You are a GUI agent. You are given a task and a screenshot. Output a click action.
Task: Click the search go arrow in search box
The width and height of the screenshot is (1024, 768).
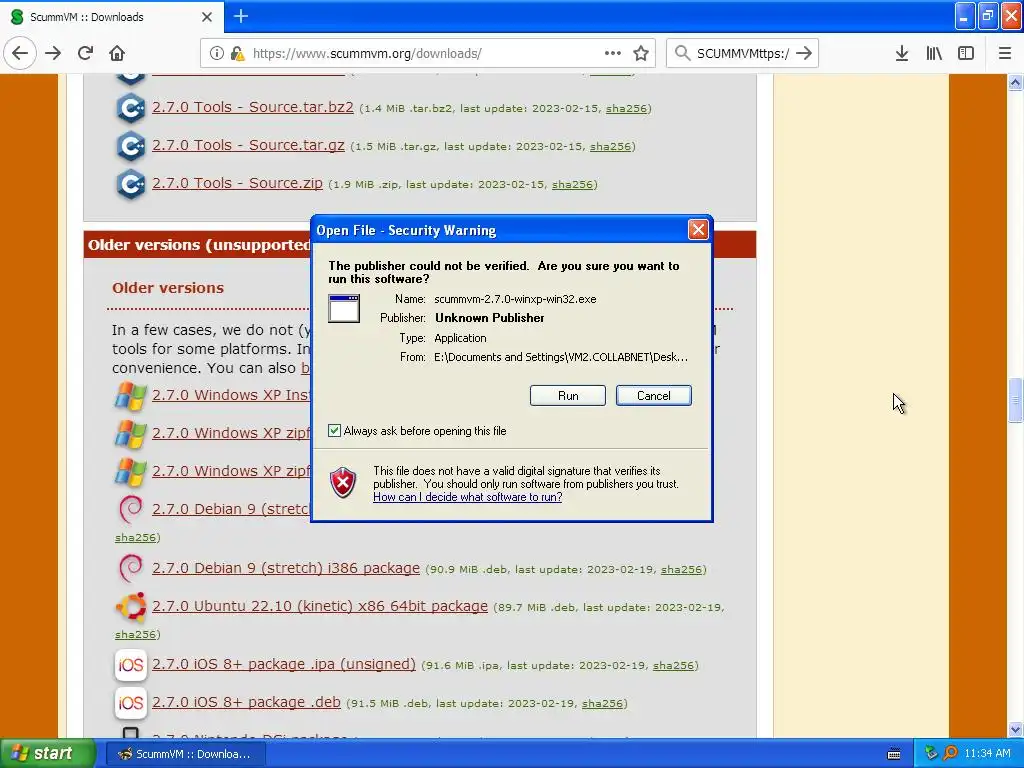click(x=804, y=53)
